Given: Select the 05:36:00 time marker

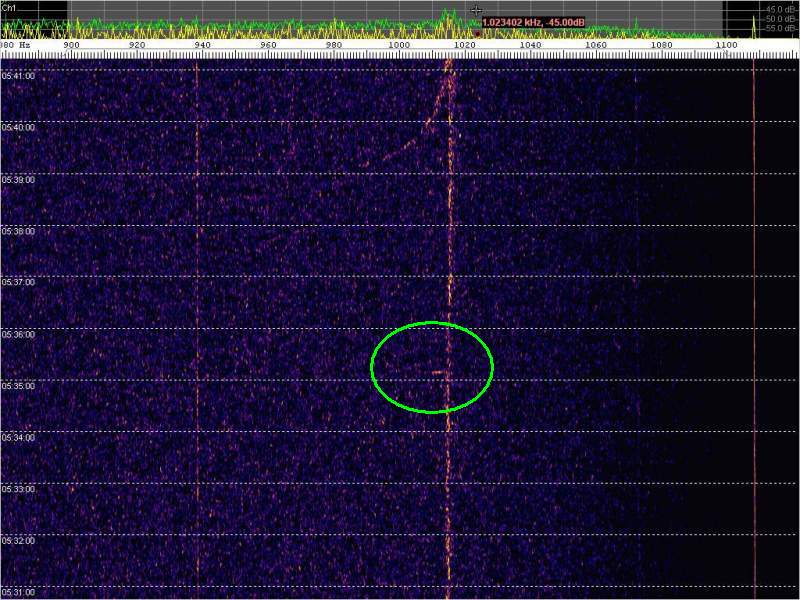Looking at the screenshot, I should click(18, 334).
